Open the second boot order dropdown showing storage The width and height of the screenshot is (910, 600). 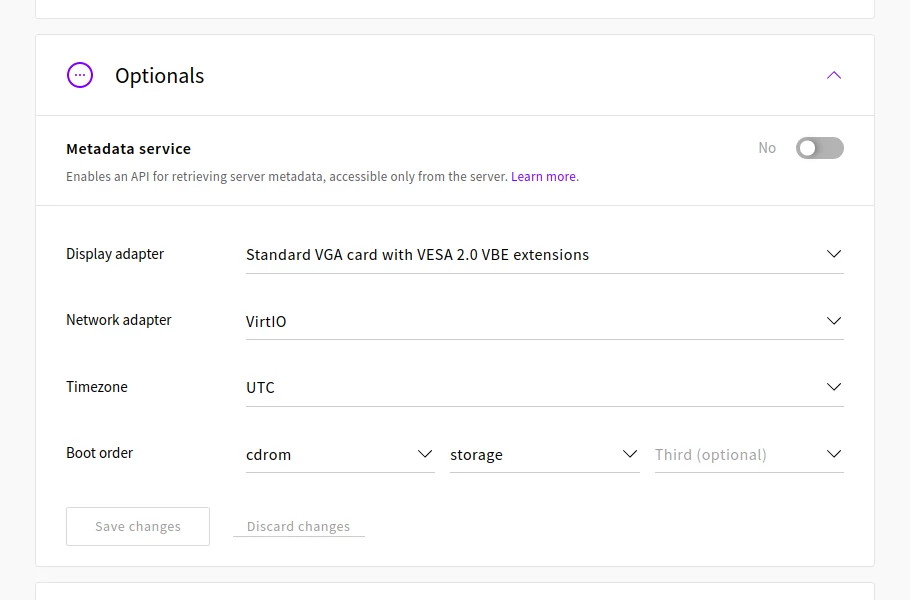click(544, 454)
